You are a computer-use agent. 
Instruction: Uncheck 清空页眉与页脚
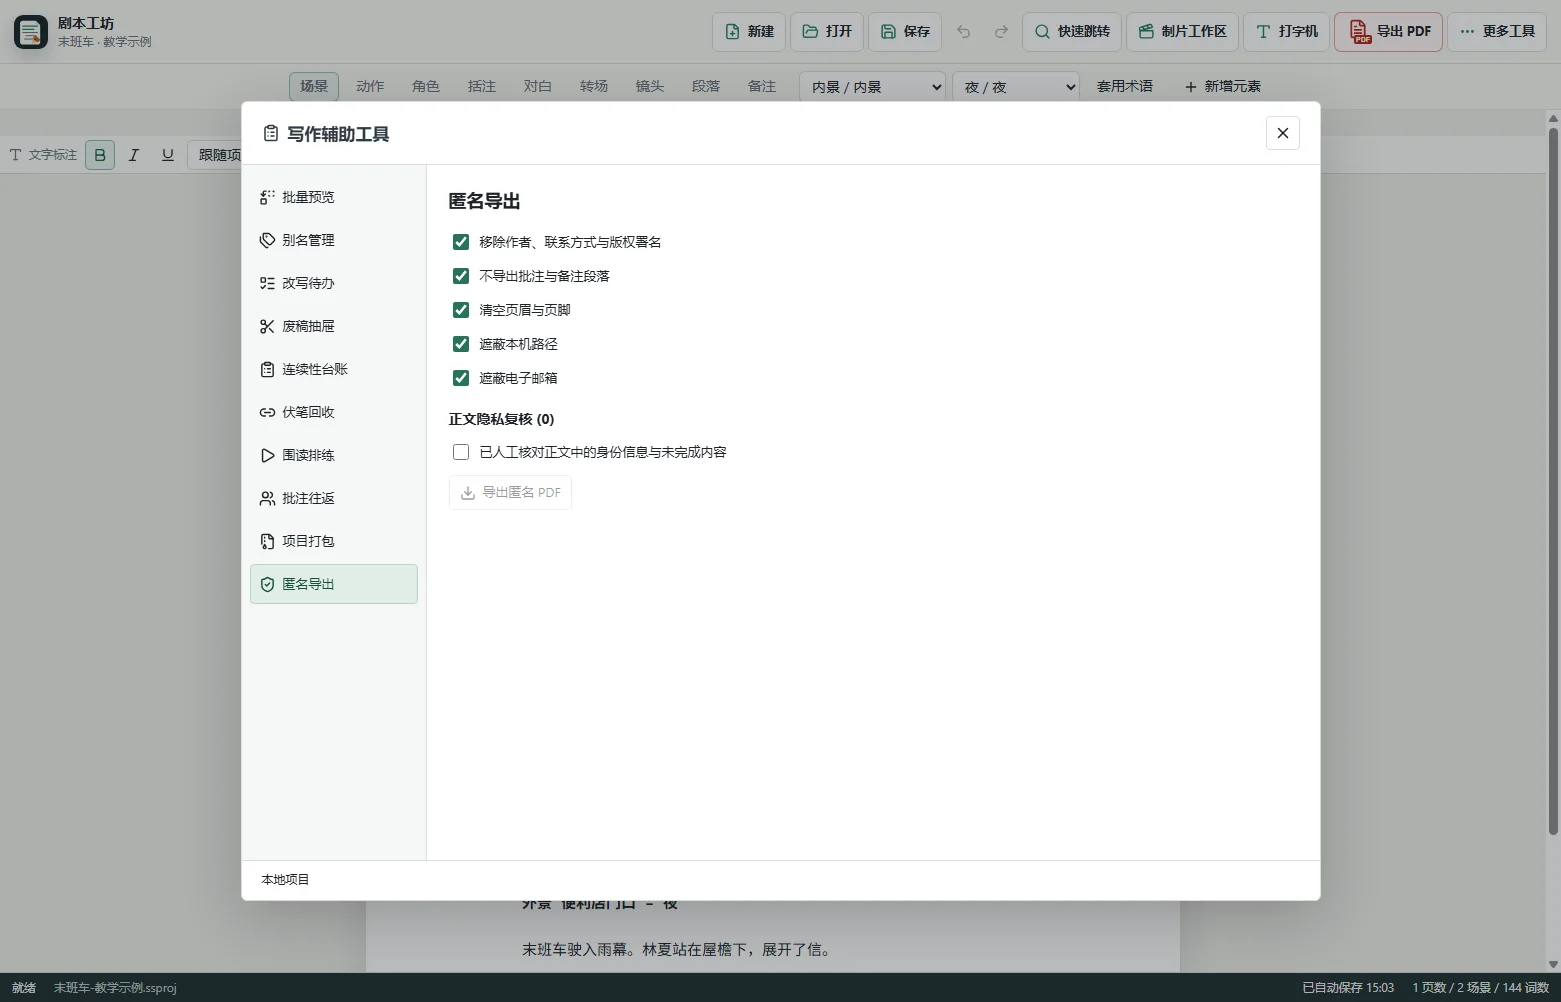point(461,310)
